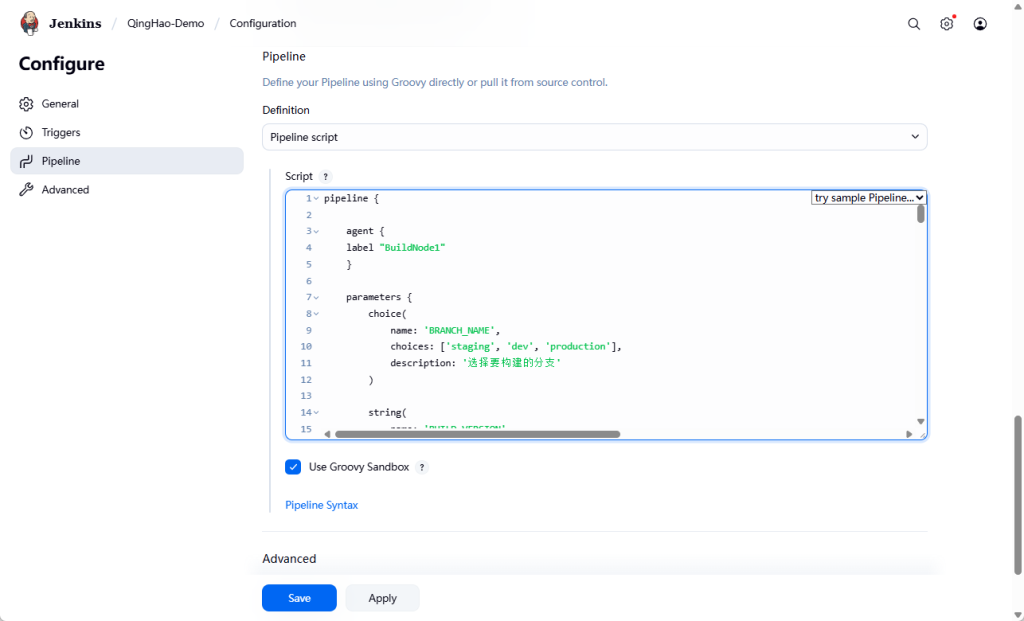
Task: Open the user account icon
Action: [x=979, y=24]
